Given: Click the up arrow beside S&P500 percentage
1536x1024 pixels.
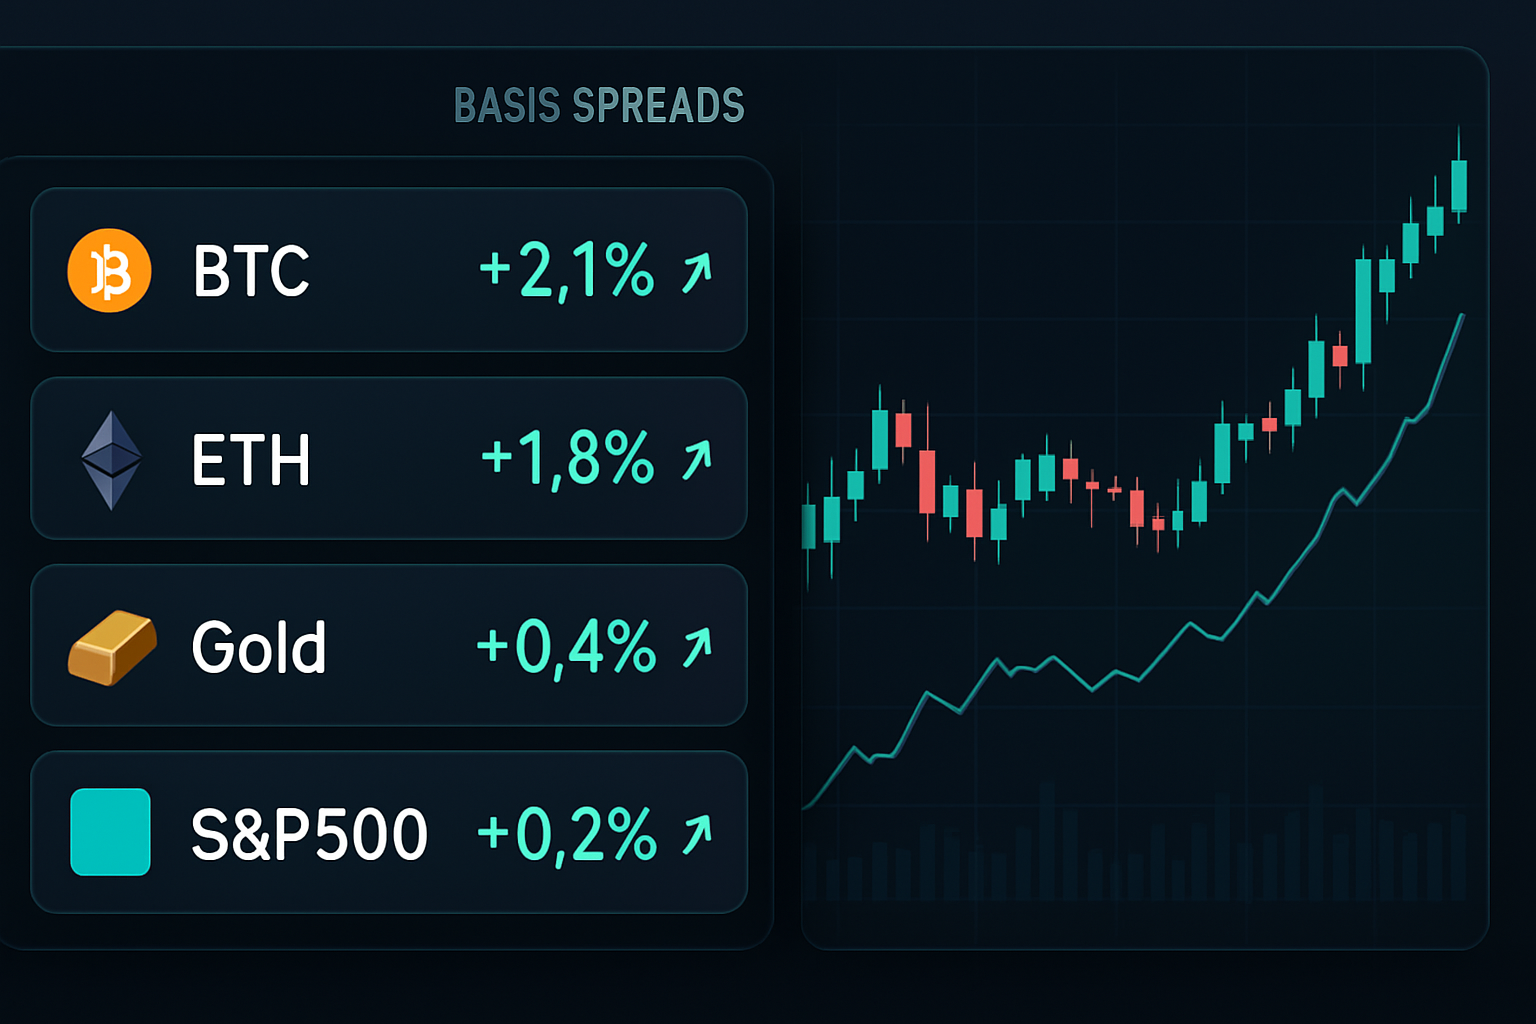Looking at the screenshot, I should pos(697,834).
